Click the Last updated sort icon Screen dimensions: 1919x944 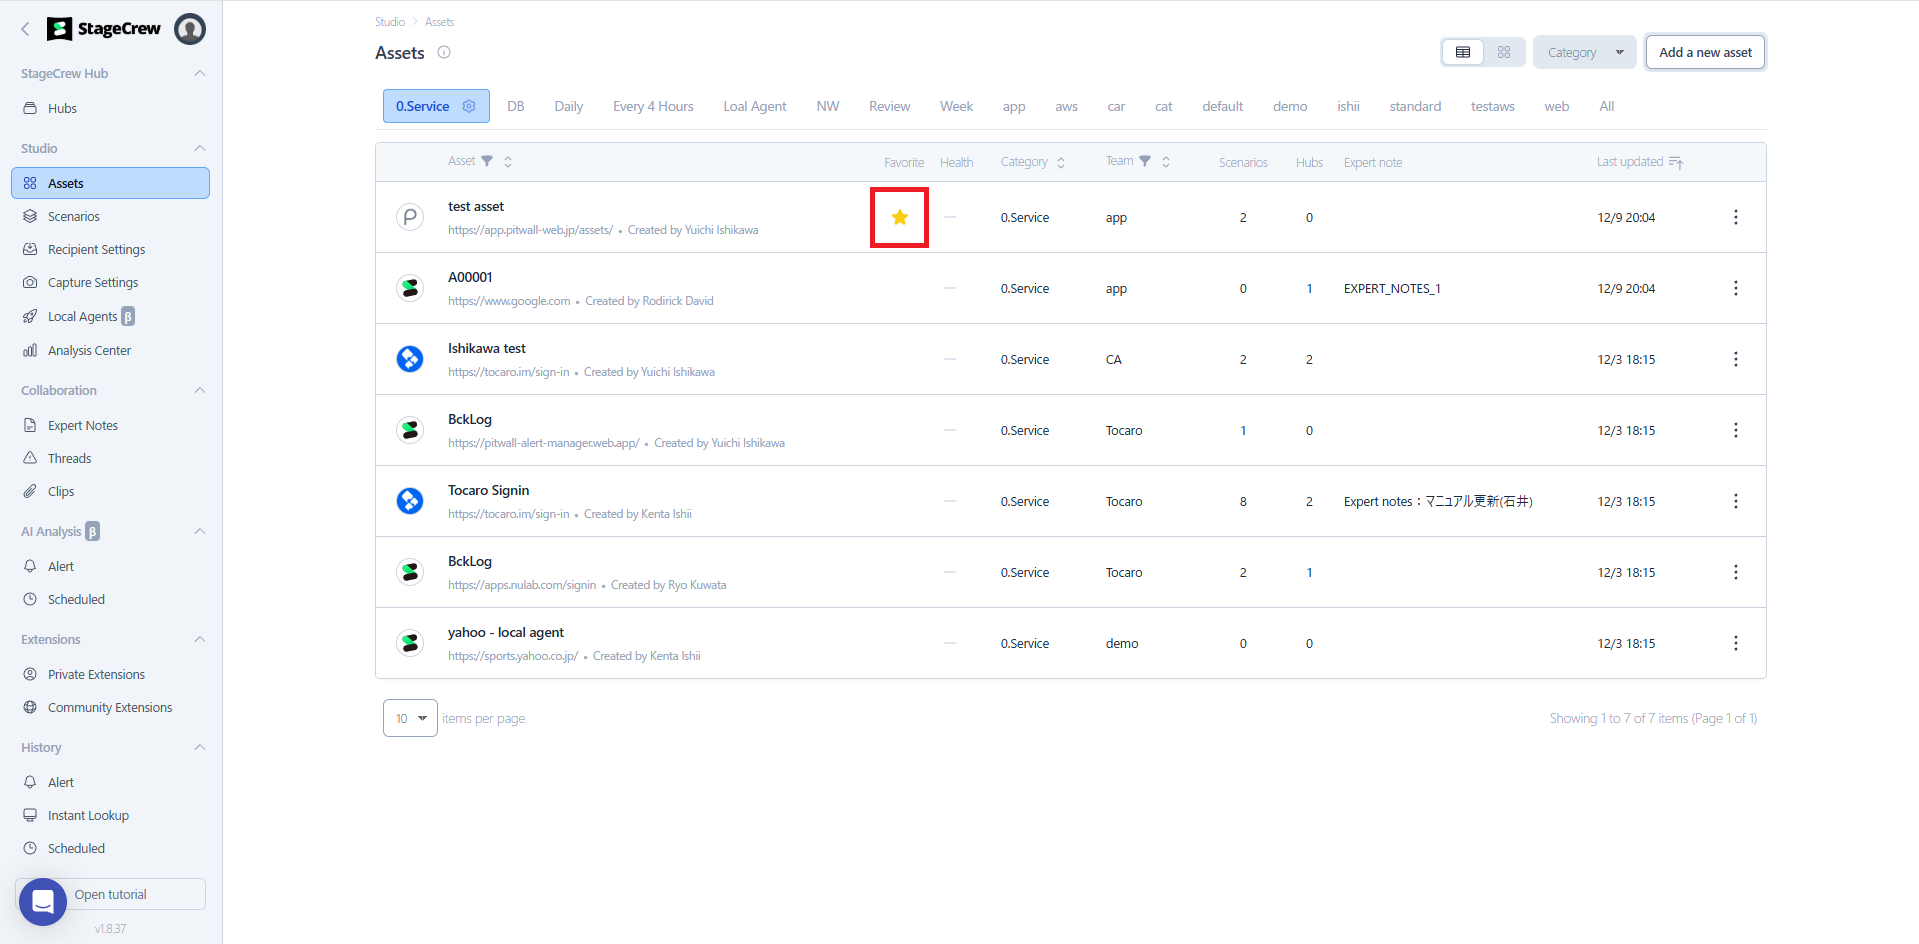(x=1676, y=162)
